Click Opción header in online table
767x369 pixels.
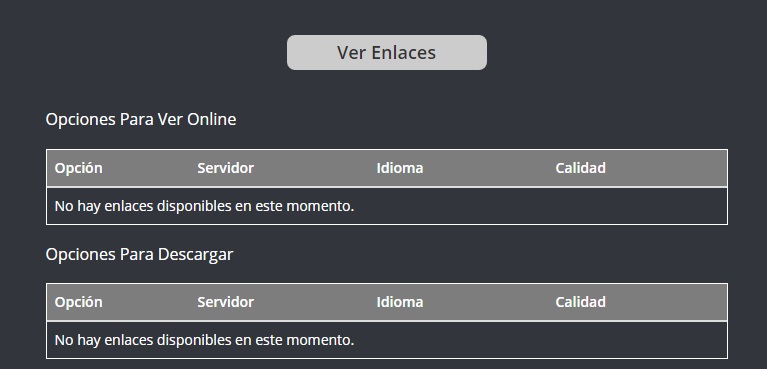pos(78,168)
